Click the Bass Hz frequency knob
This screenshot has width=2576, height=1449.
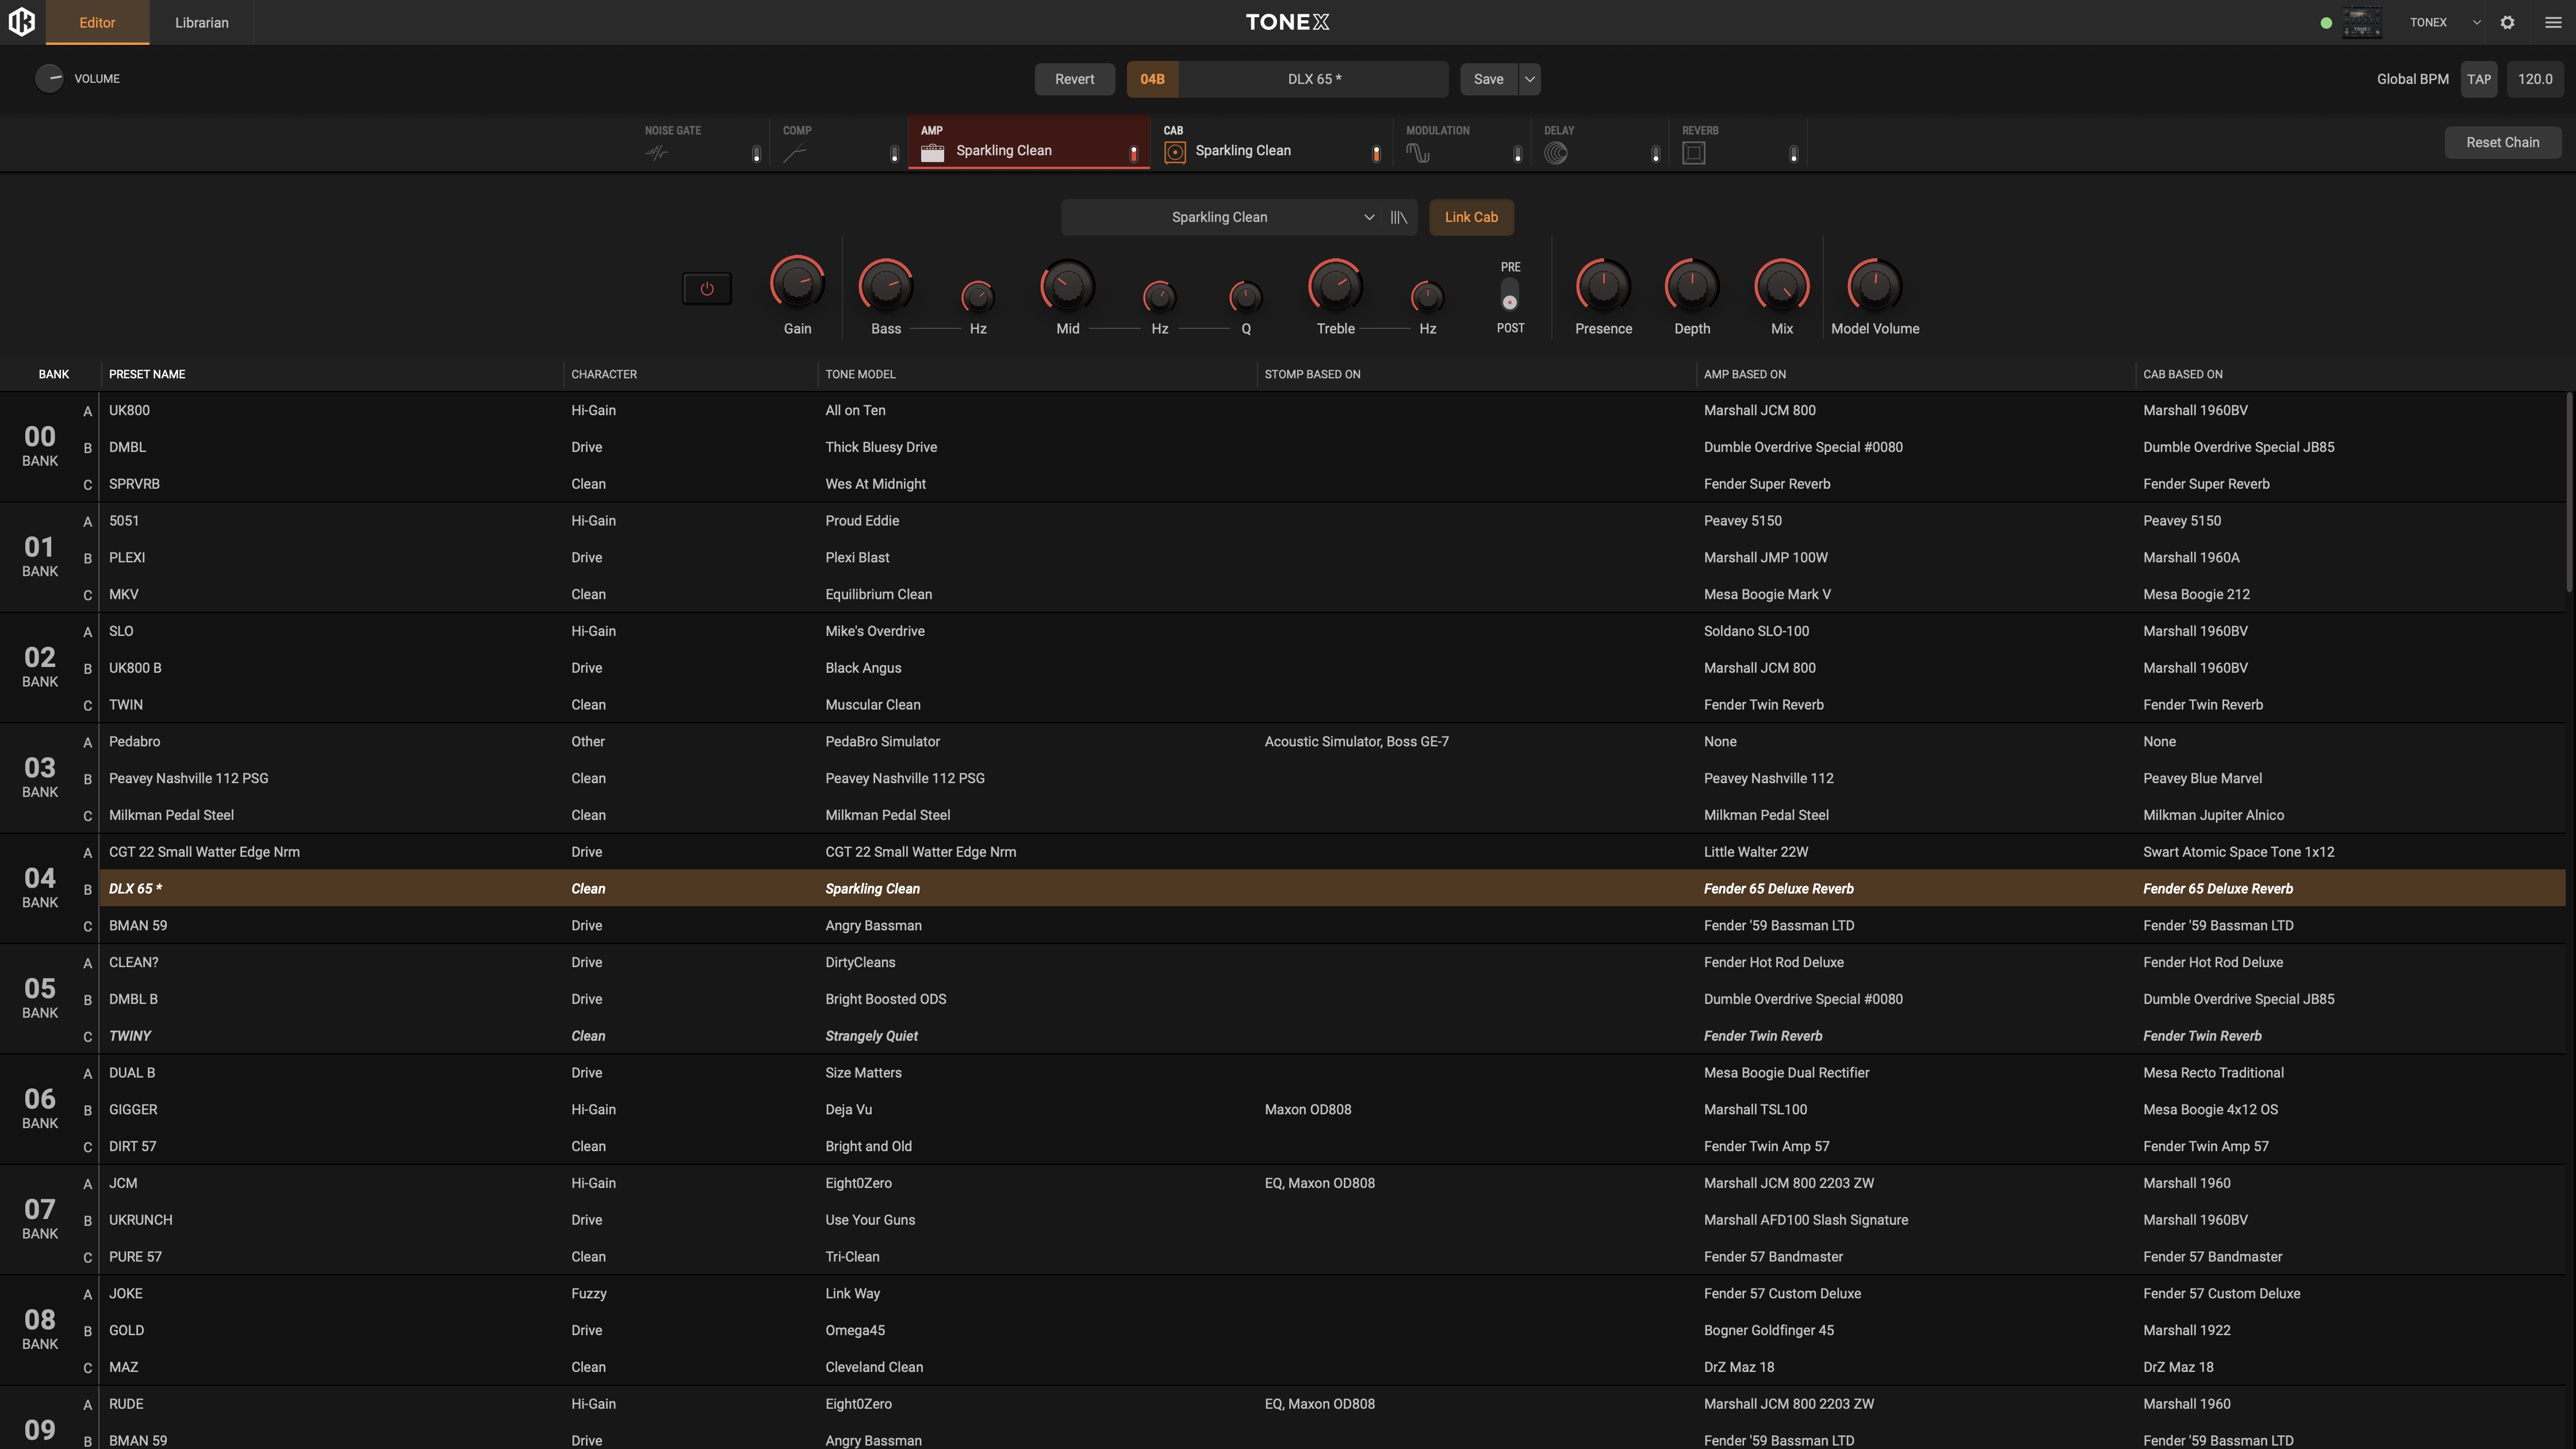978,297
